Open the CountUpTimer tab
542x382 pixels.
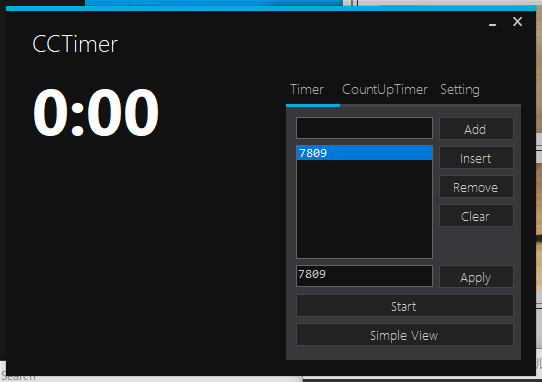384,90
